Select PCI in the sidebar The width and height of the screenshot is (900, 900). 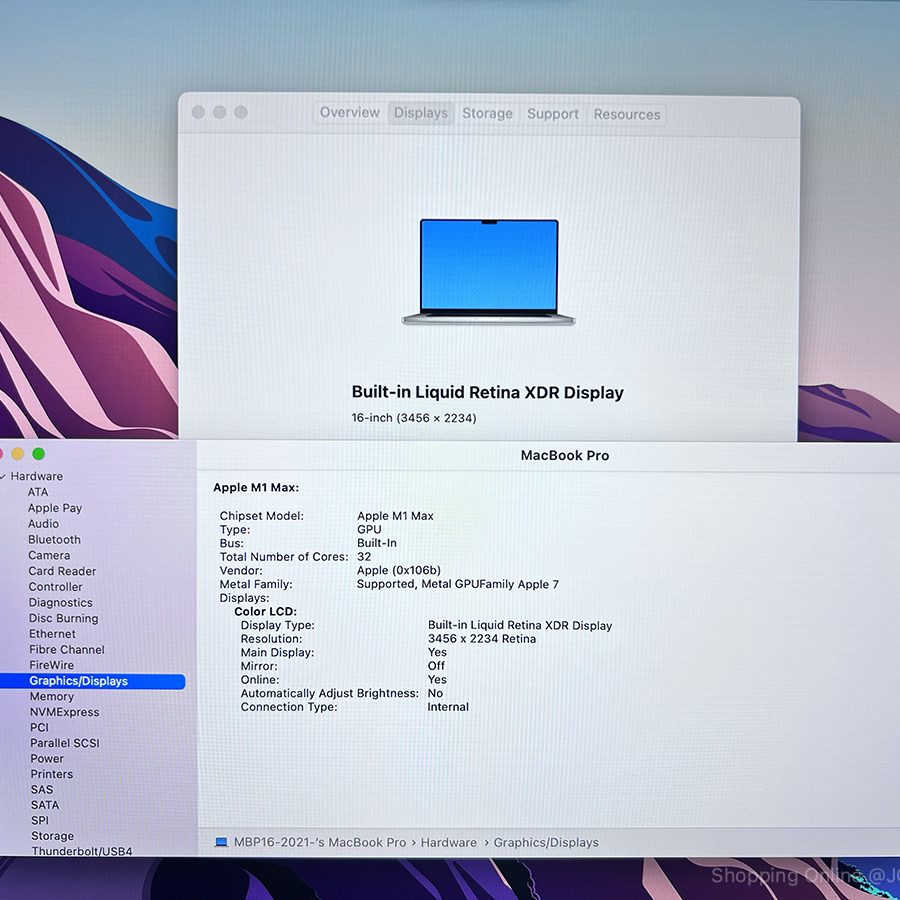tap(40, 727)
